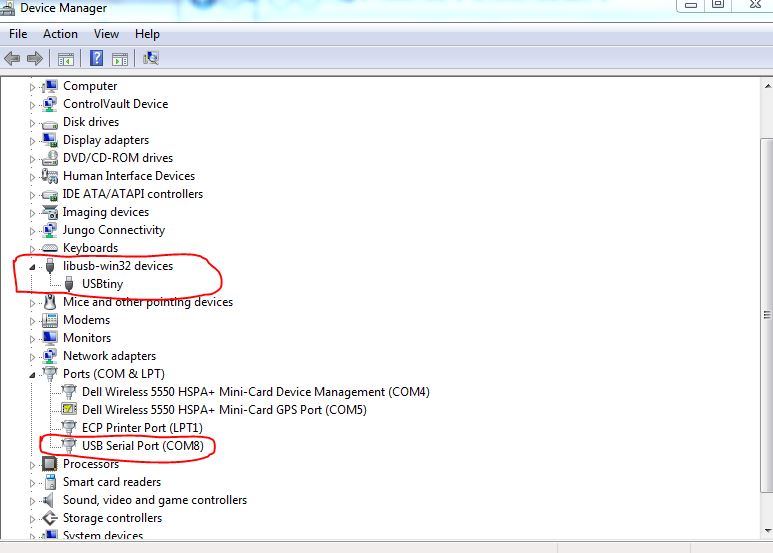Select the USBtiny device entry

click(102, 284)
